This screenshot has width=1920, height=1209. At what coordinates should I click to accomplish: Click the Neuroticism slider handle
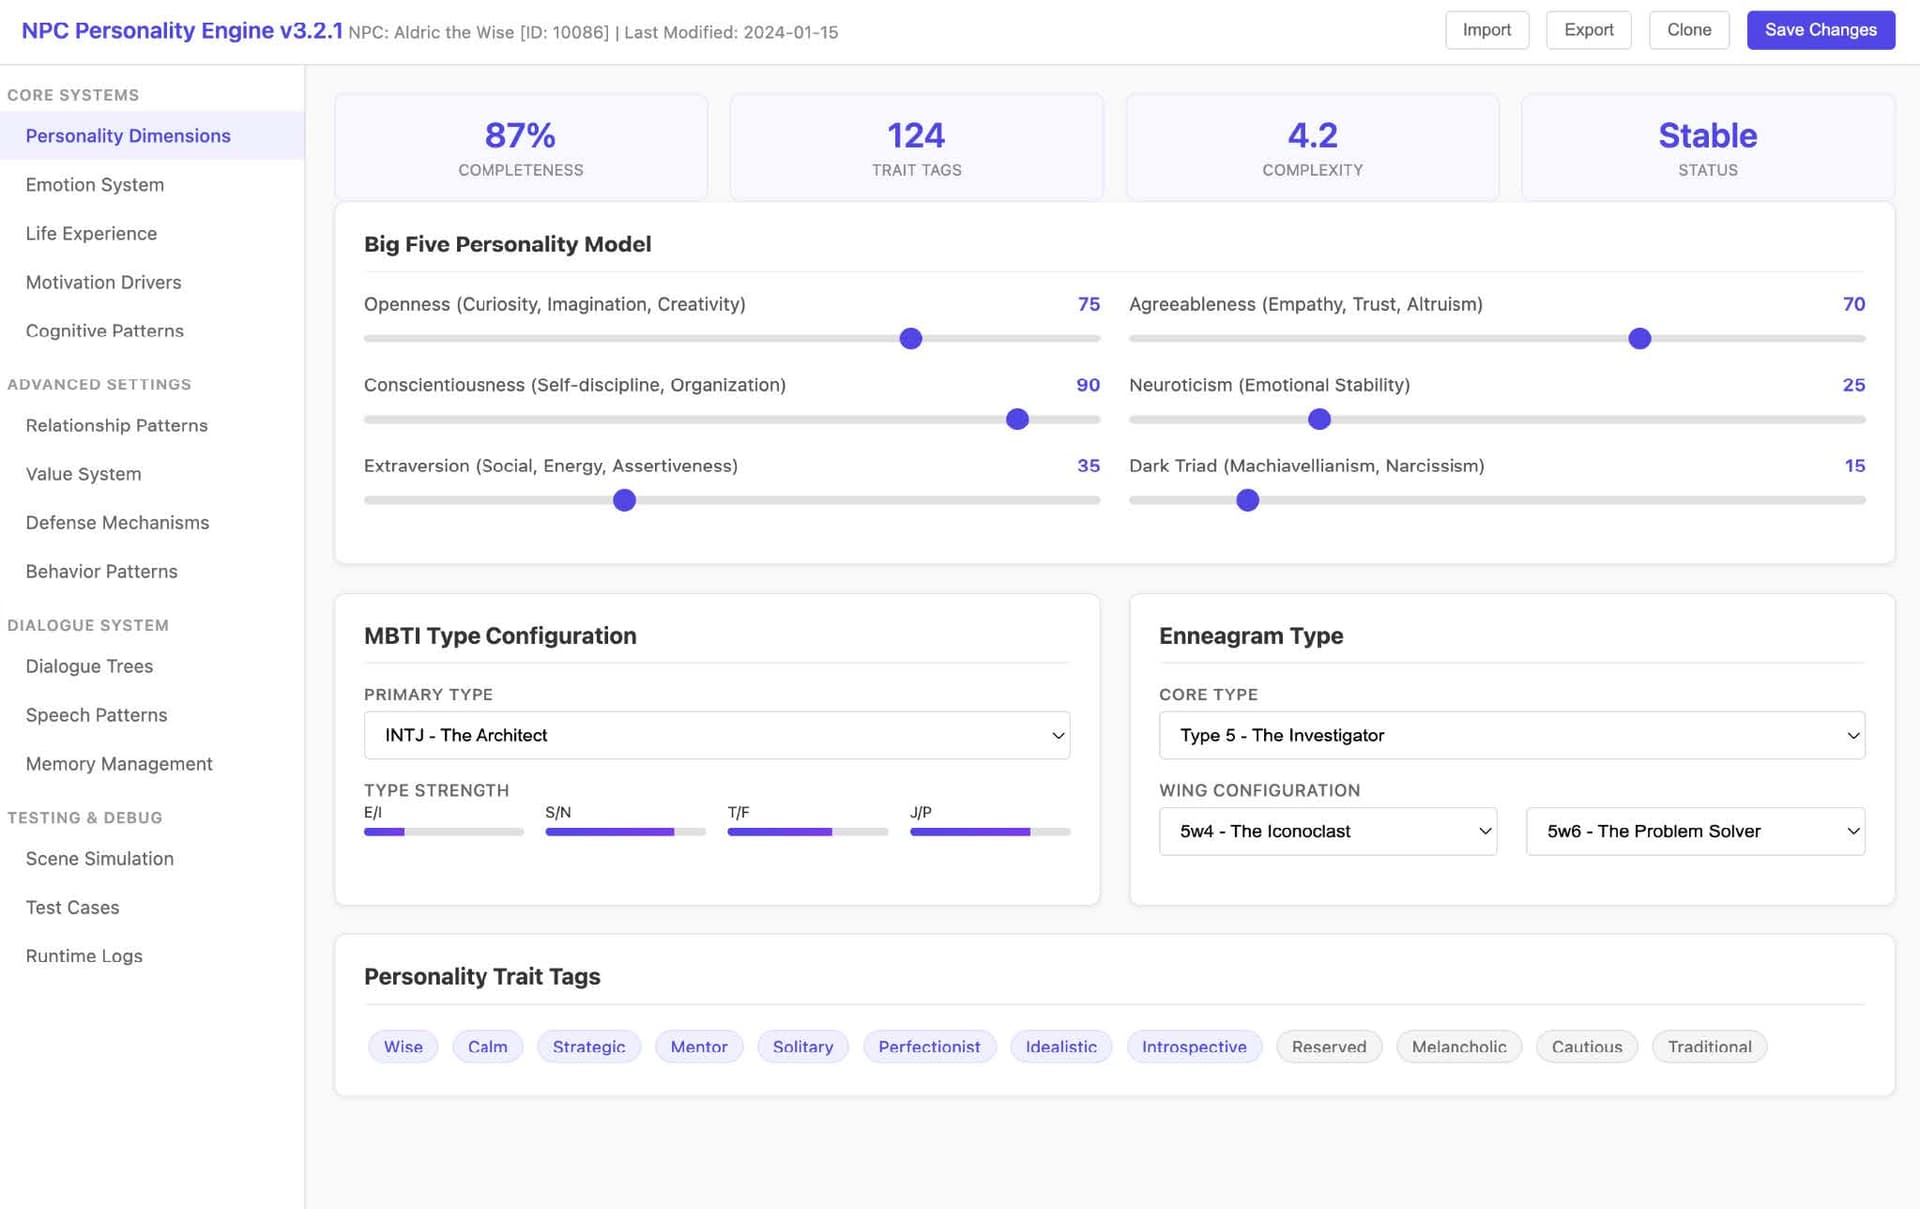tap(1319, 420)
